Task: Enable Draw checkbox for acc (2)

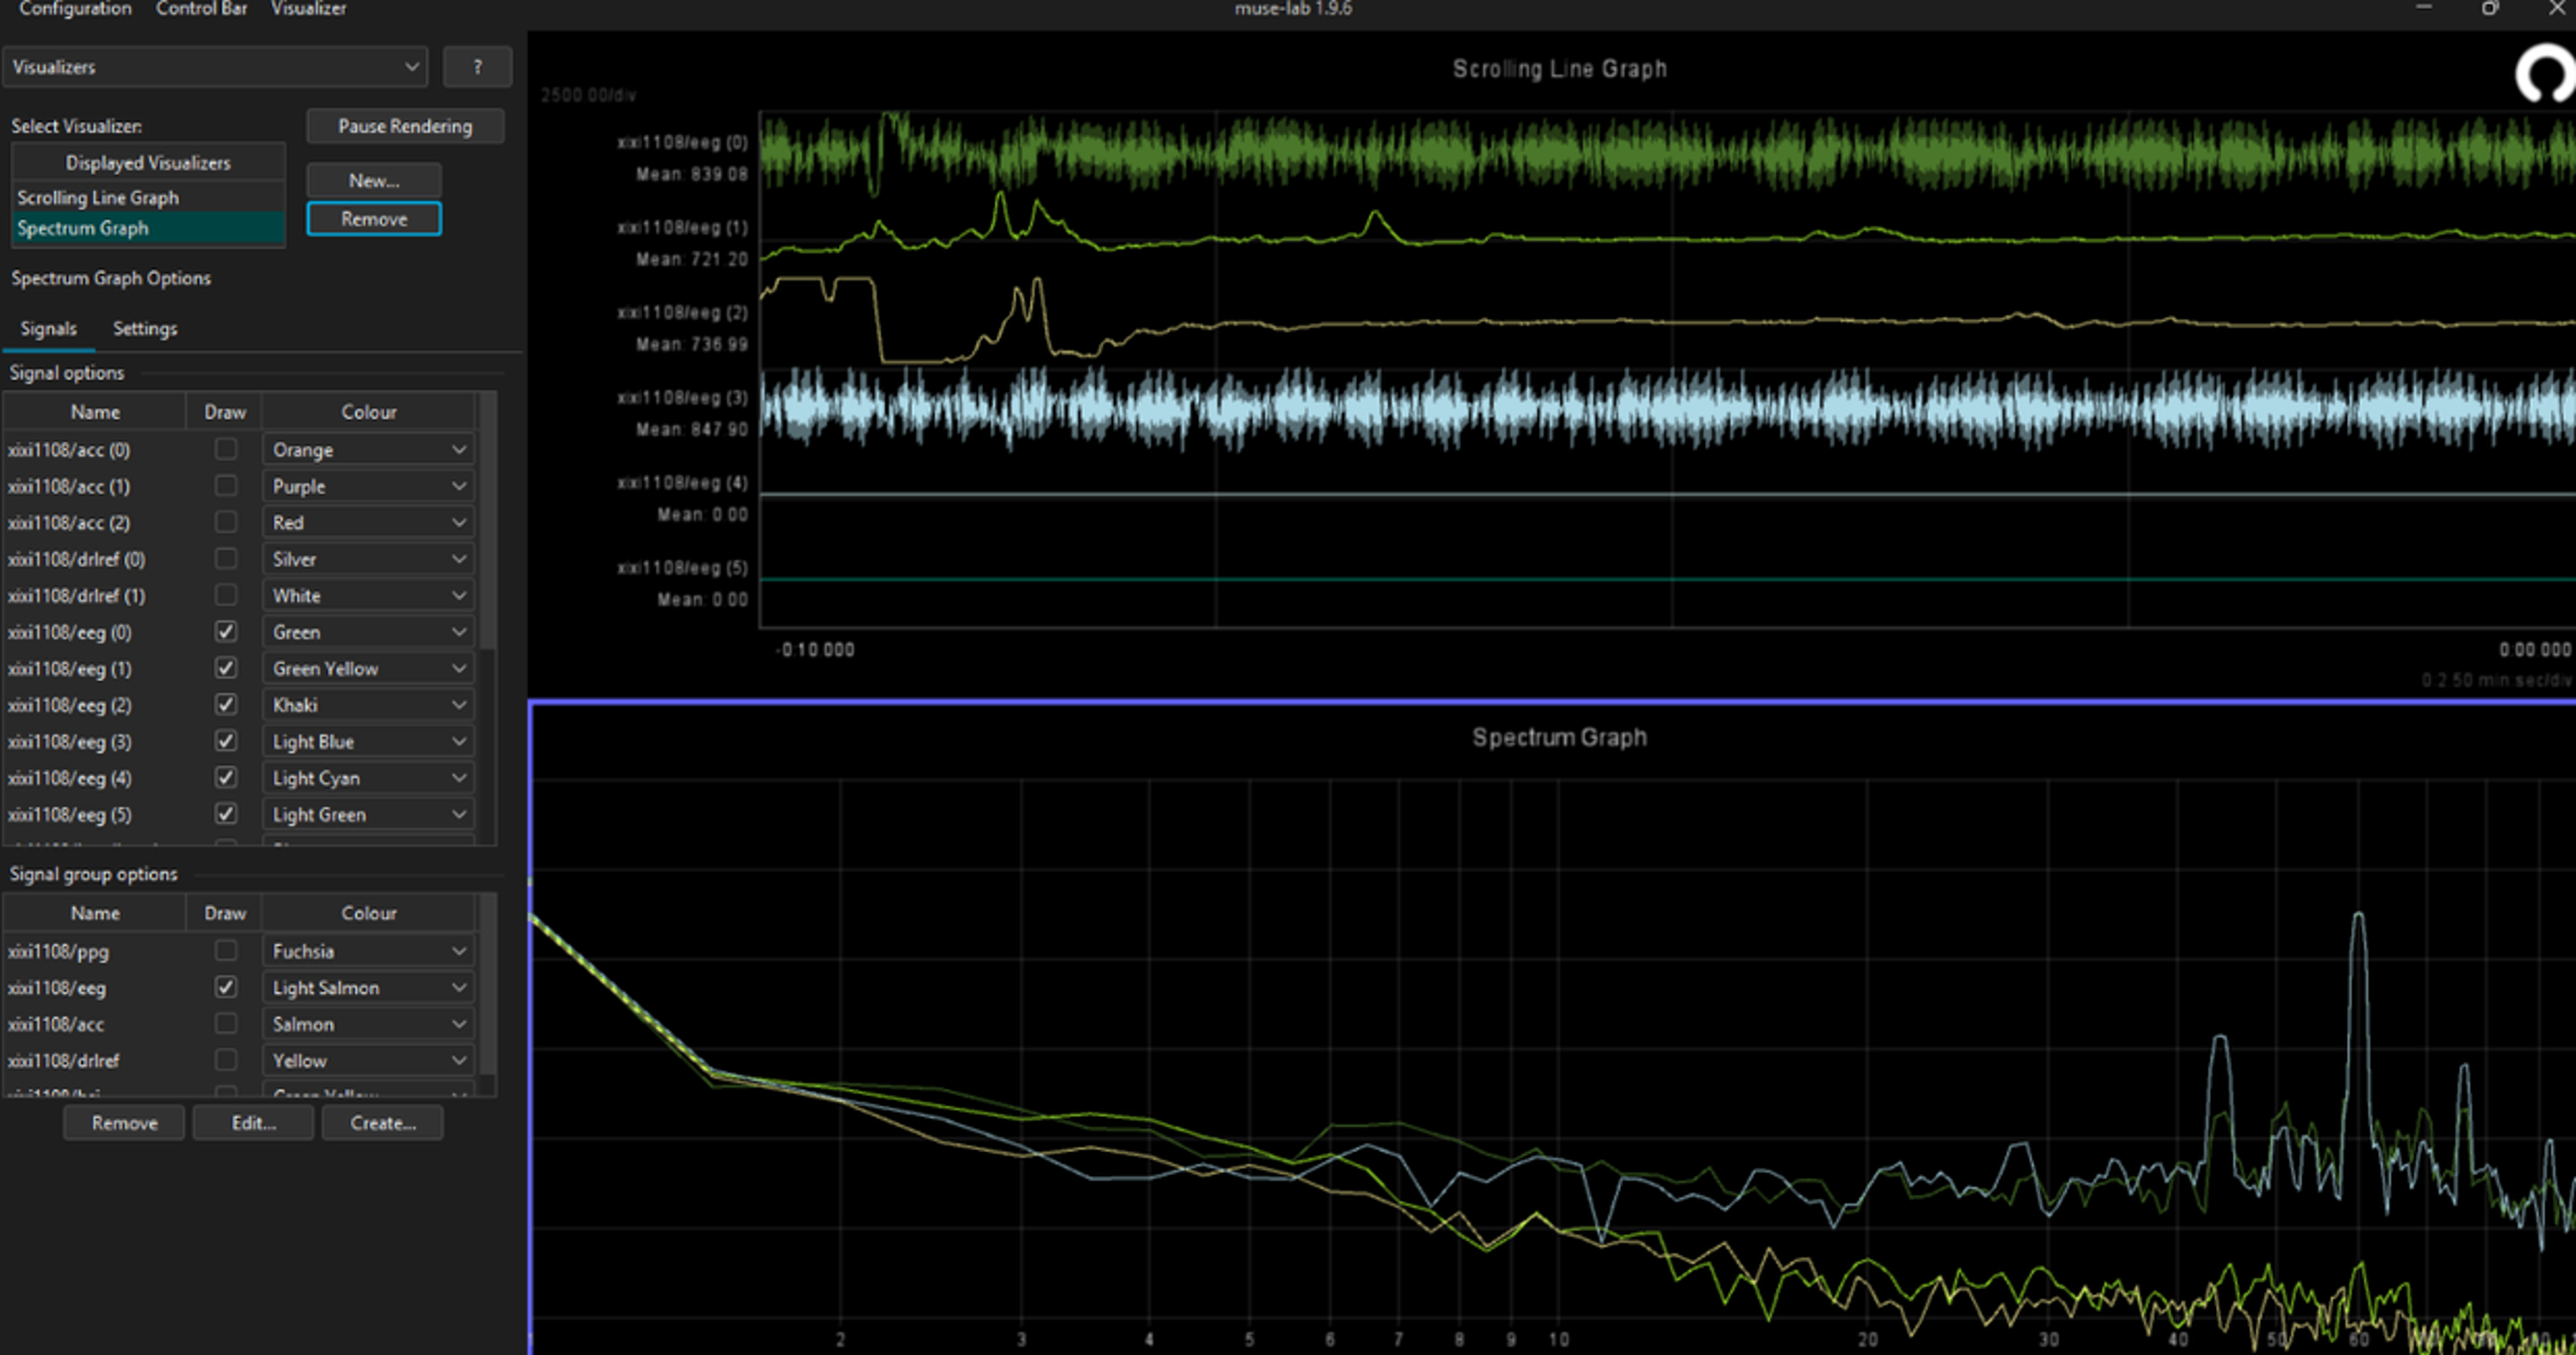Action: pos(226,522)
